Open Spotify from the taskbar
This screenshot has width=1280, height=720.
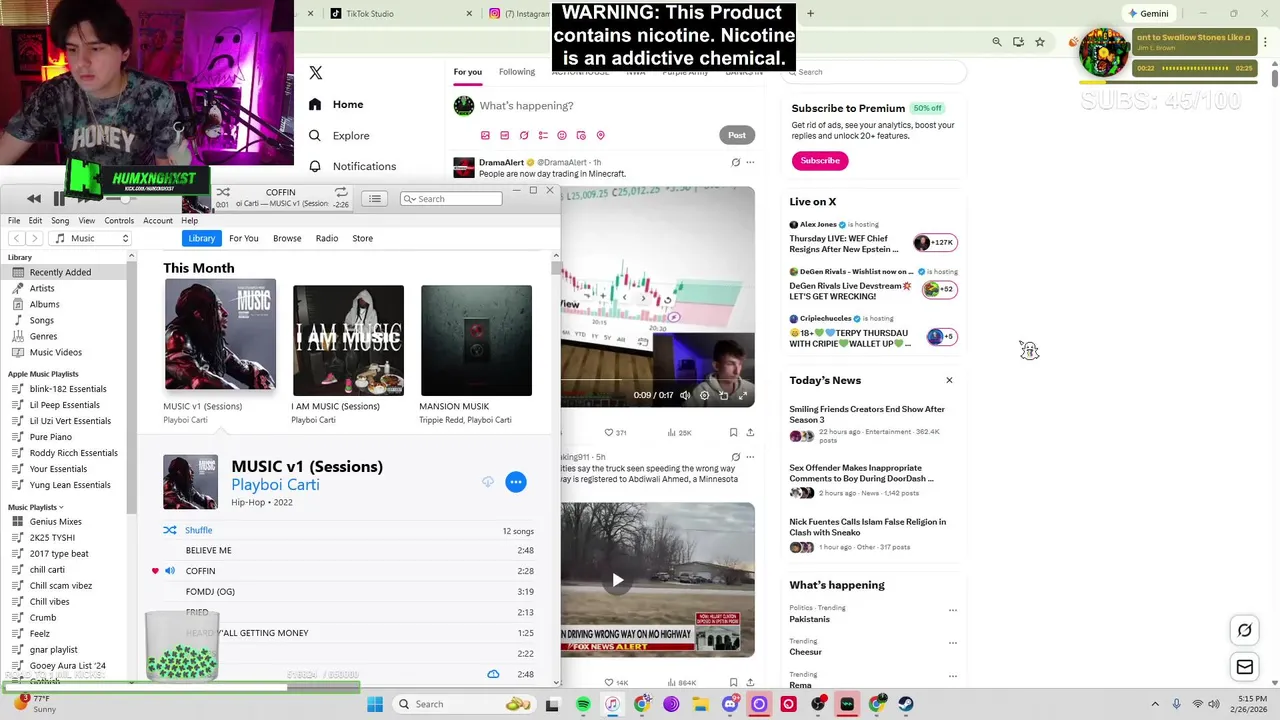(583, 704)
